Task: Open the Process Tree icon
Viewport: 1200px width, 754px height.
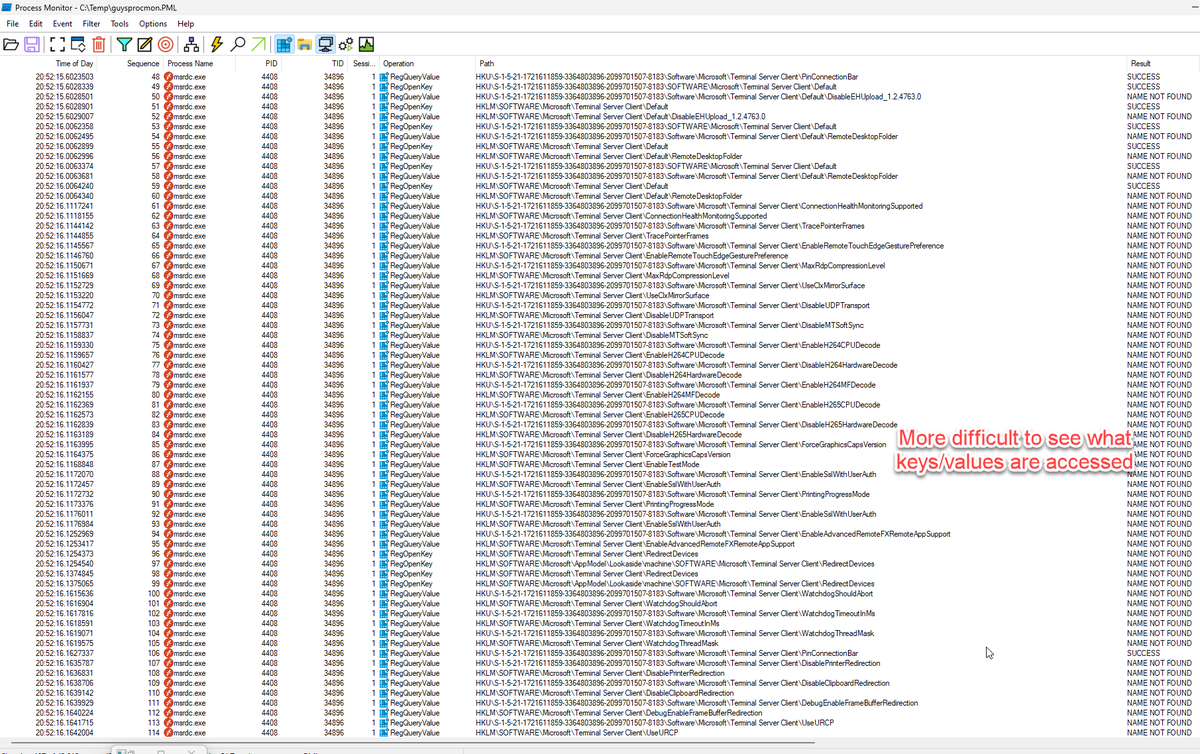Action: click(192, 44)
